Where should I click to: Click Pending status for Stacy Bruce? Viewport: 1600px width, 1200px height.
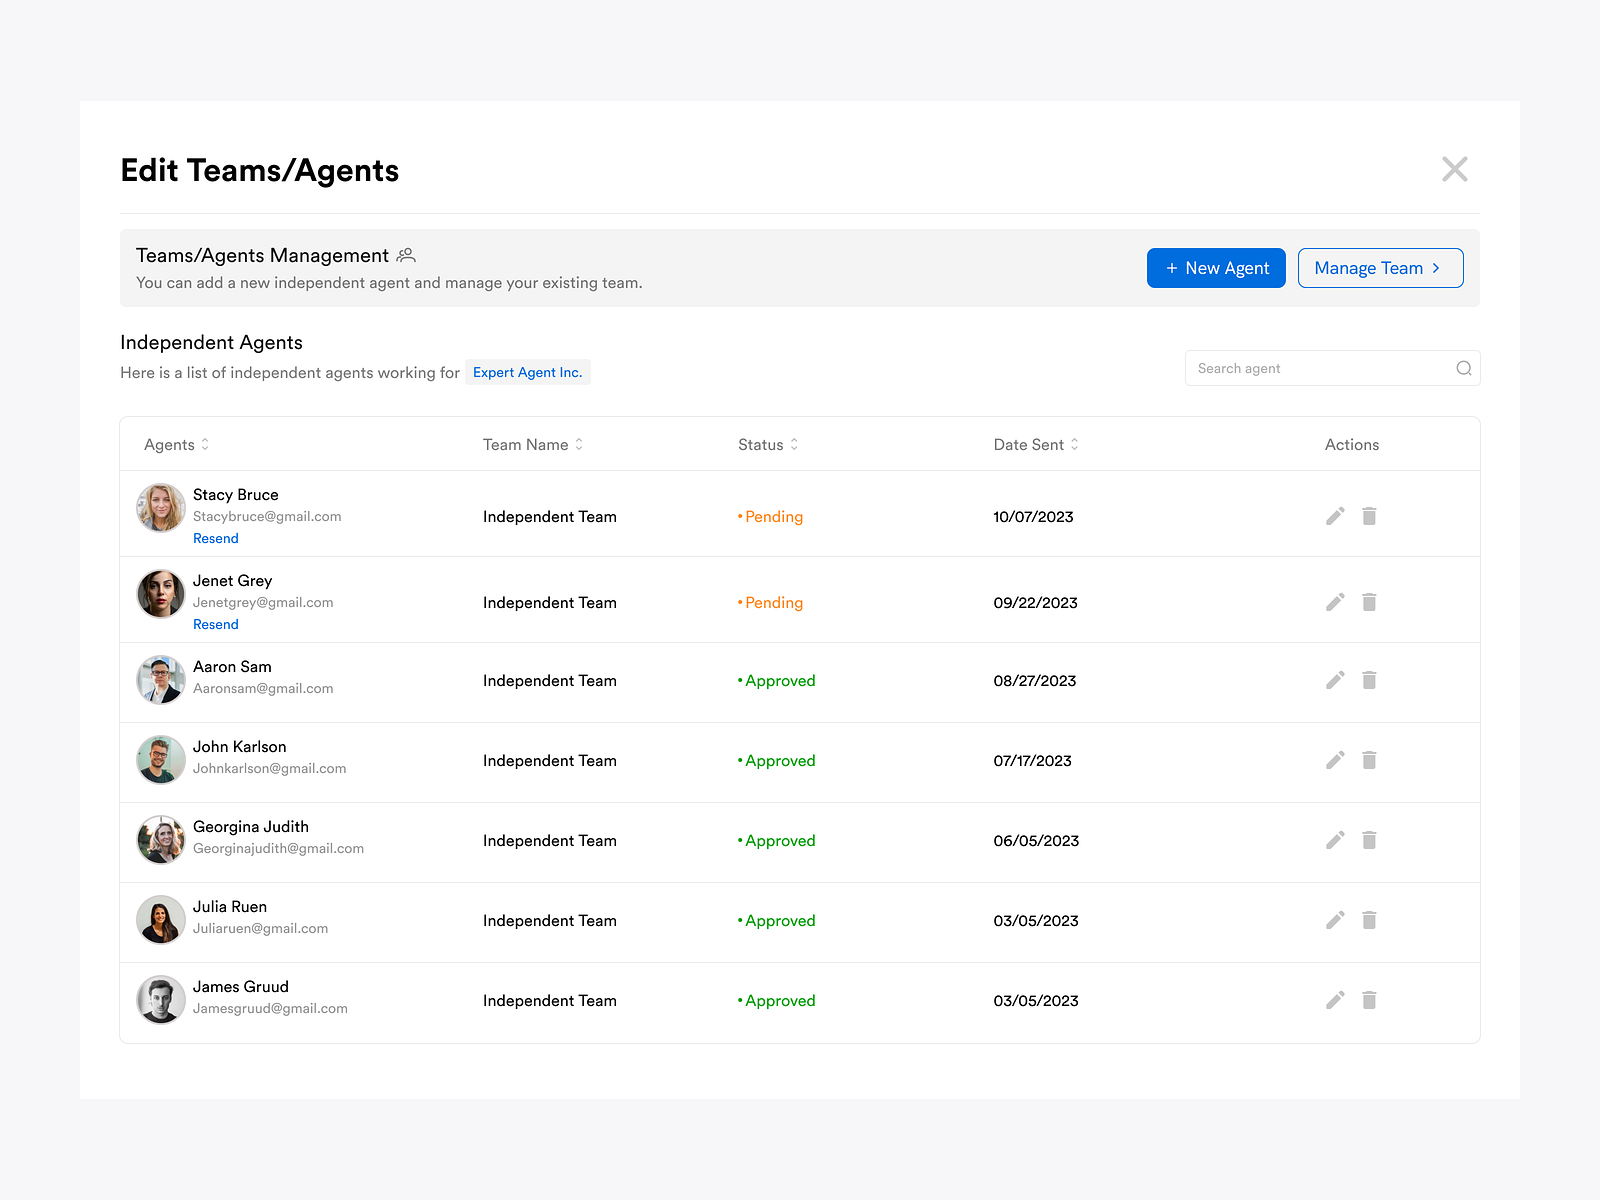point(771,517)
